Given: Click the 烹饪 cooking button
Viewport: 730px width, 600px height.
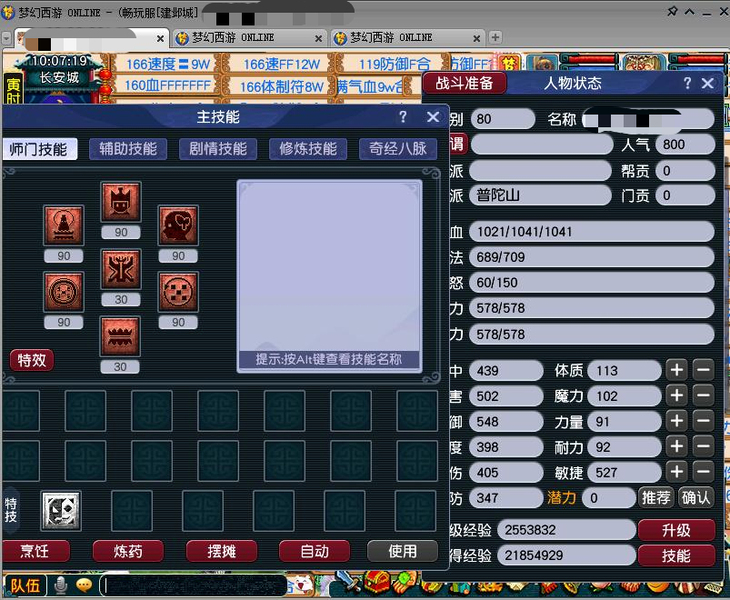Looking at the screenshot, I should 35,552.
